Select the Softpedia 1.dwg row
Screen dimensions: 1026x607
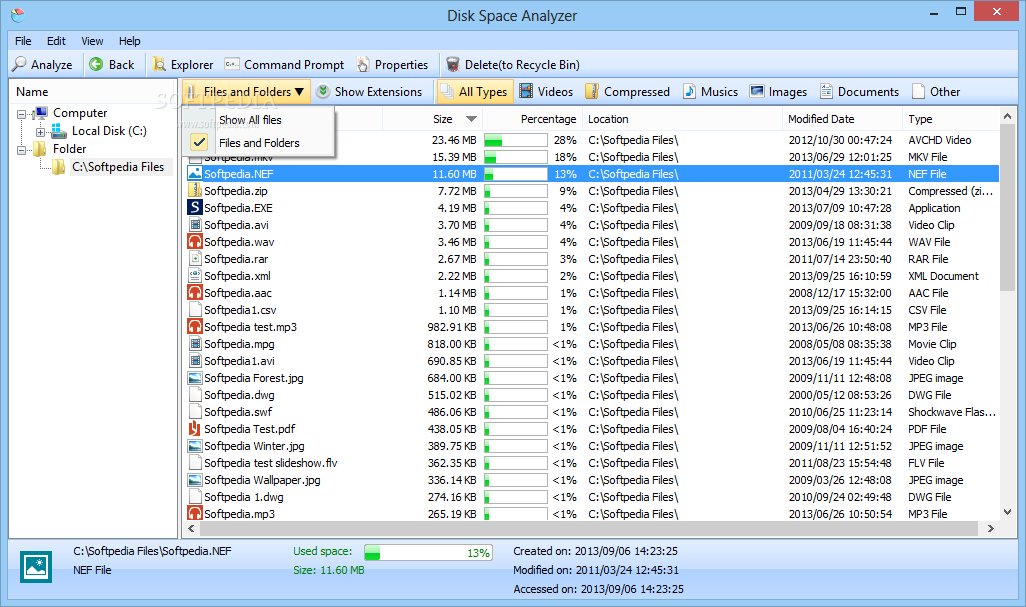pyautogui.click(x=592, y=497)
